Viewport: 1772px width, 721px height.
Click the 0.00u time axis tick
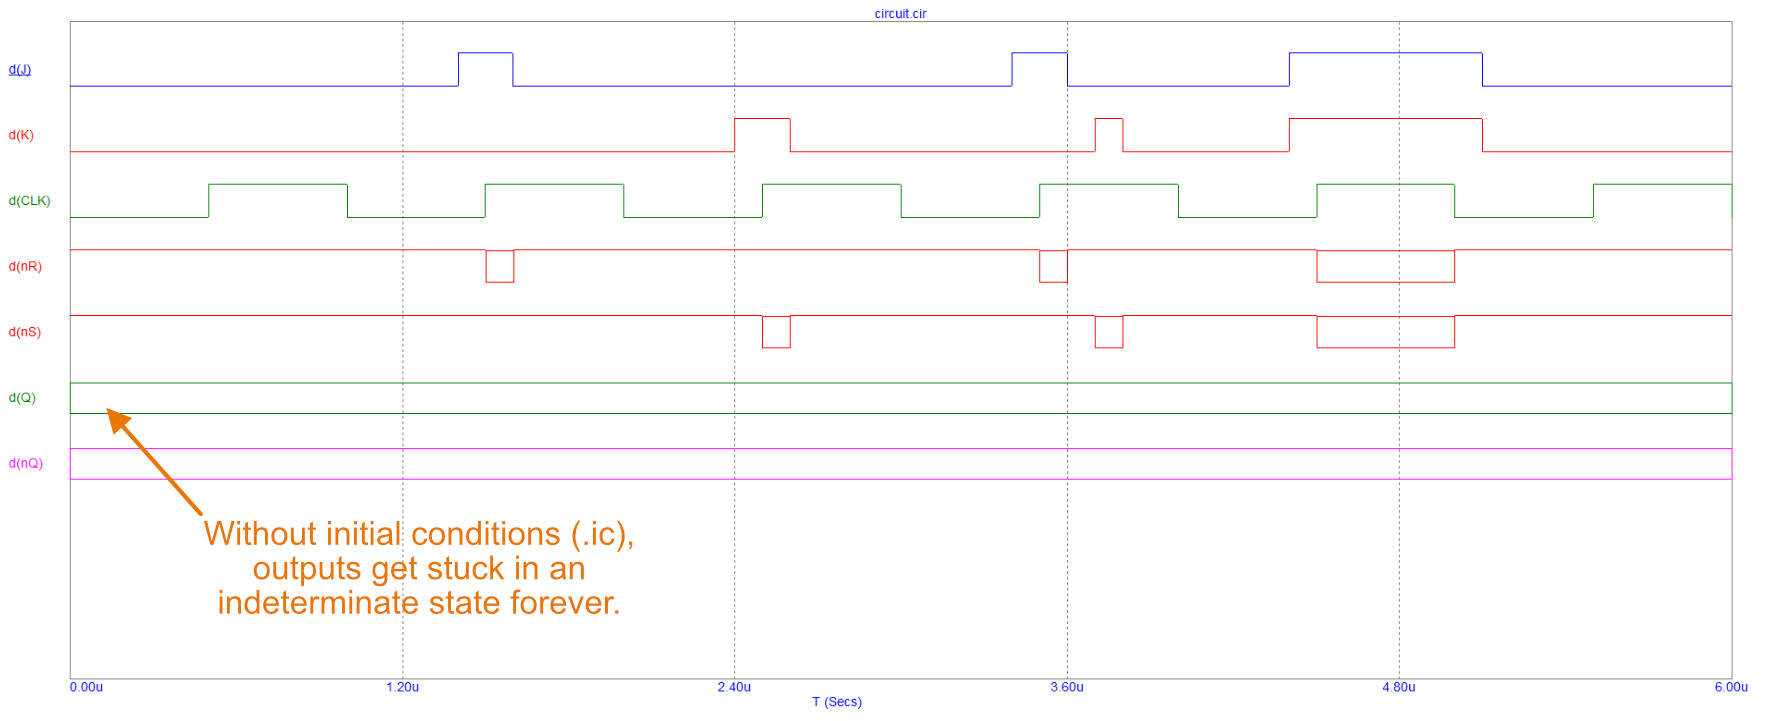coord(86,687)
